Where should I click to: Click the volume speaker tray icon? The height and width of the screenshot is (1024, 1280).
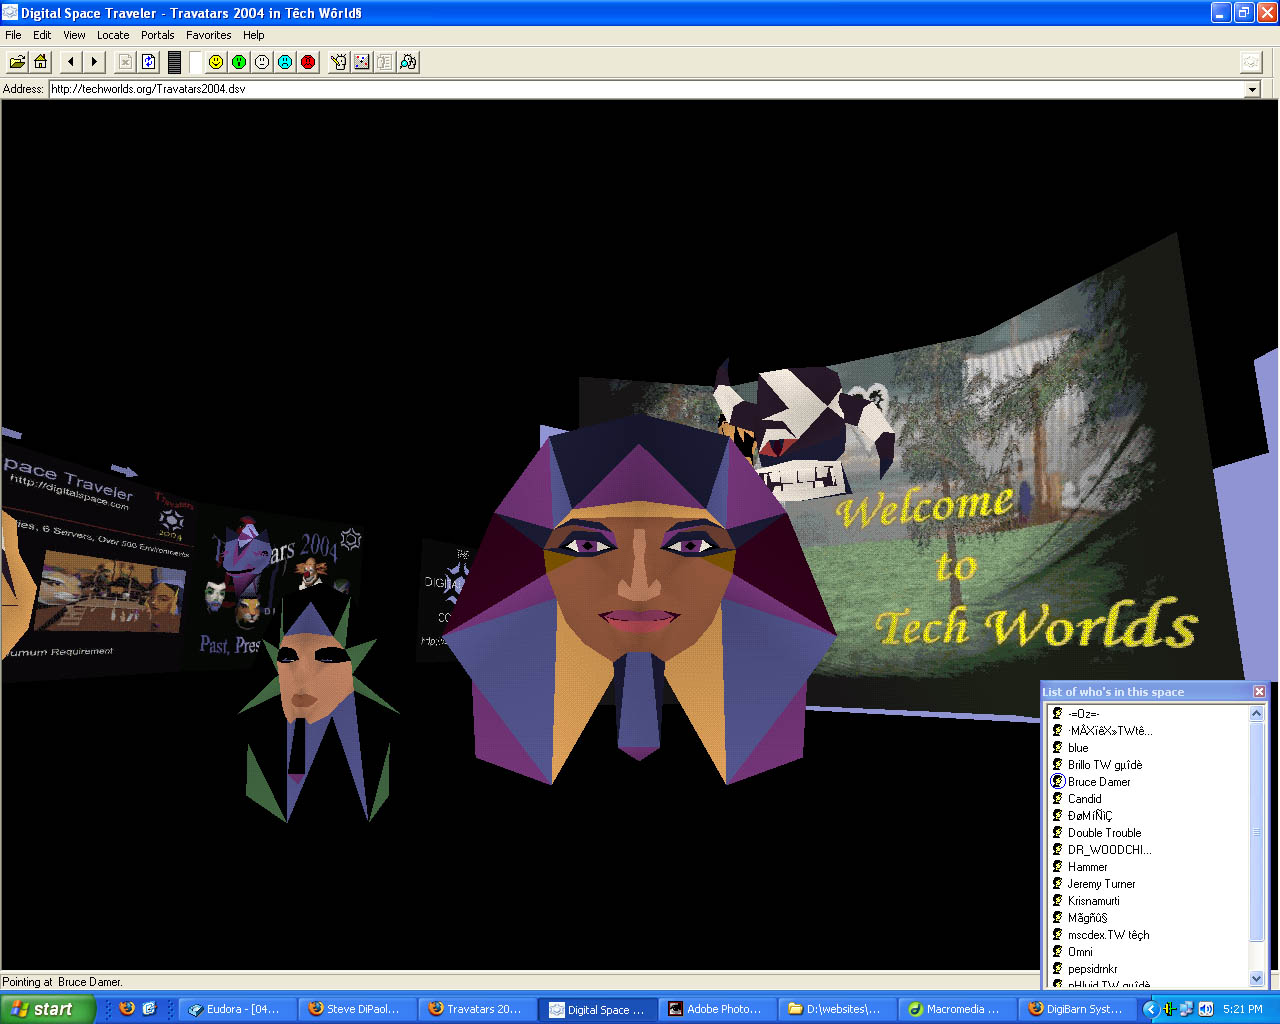1205,1009
